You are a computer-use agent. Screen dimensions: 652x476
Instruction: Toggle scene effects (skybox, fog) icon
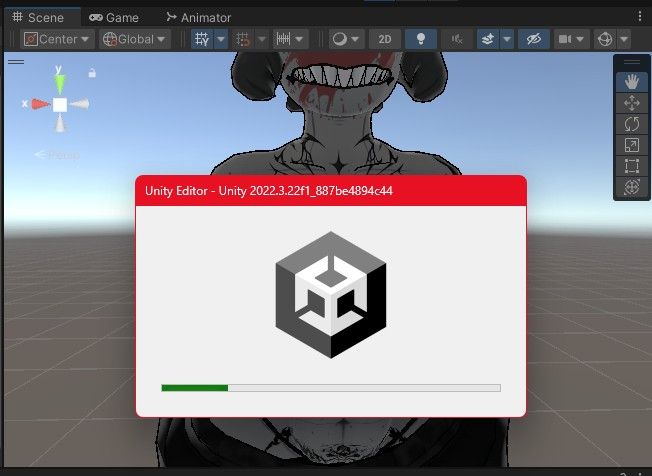[x=488, y=39]
